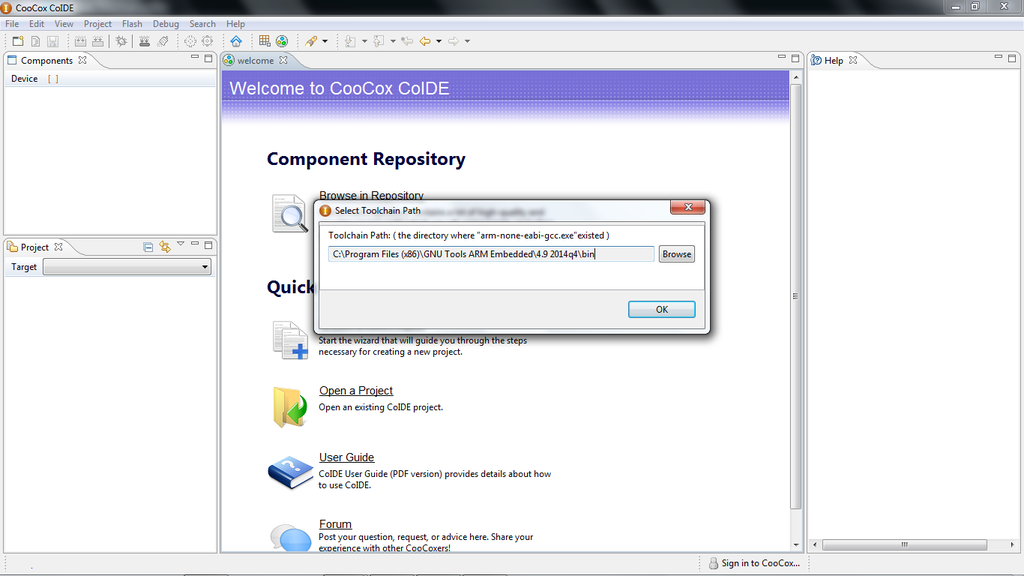Screen dimensions: 1024x576
Task: Close the Select Toolchain Path dialog
Action: (688, 207)
